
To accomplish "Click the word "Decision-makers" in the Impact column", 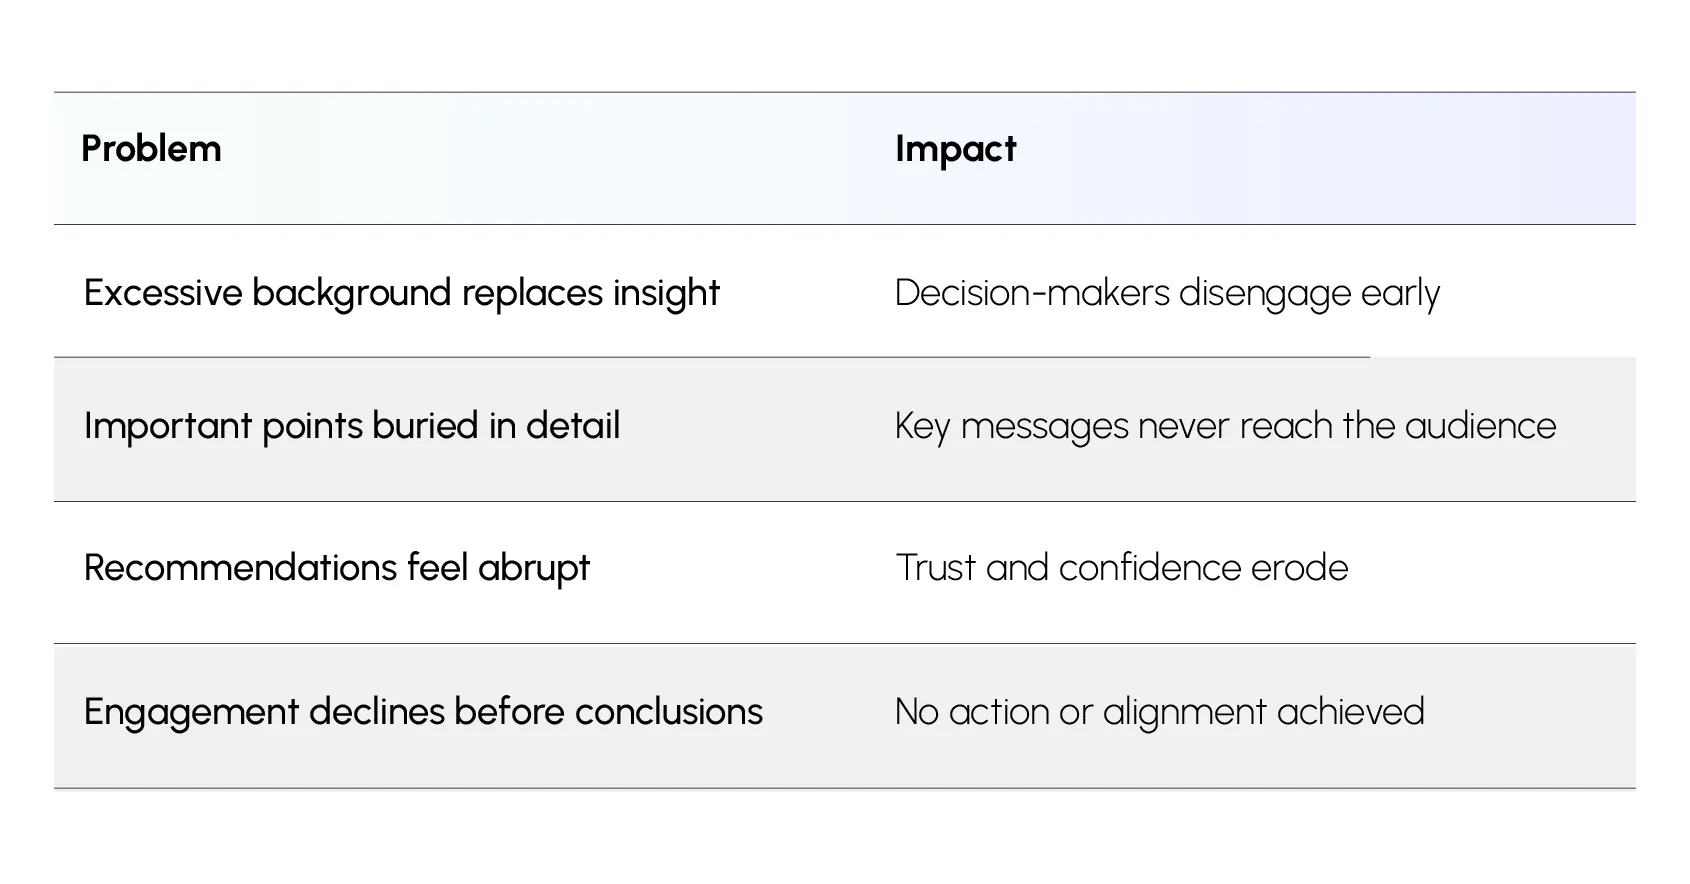I will [1032, 293].
